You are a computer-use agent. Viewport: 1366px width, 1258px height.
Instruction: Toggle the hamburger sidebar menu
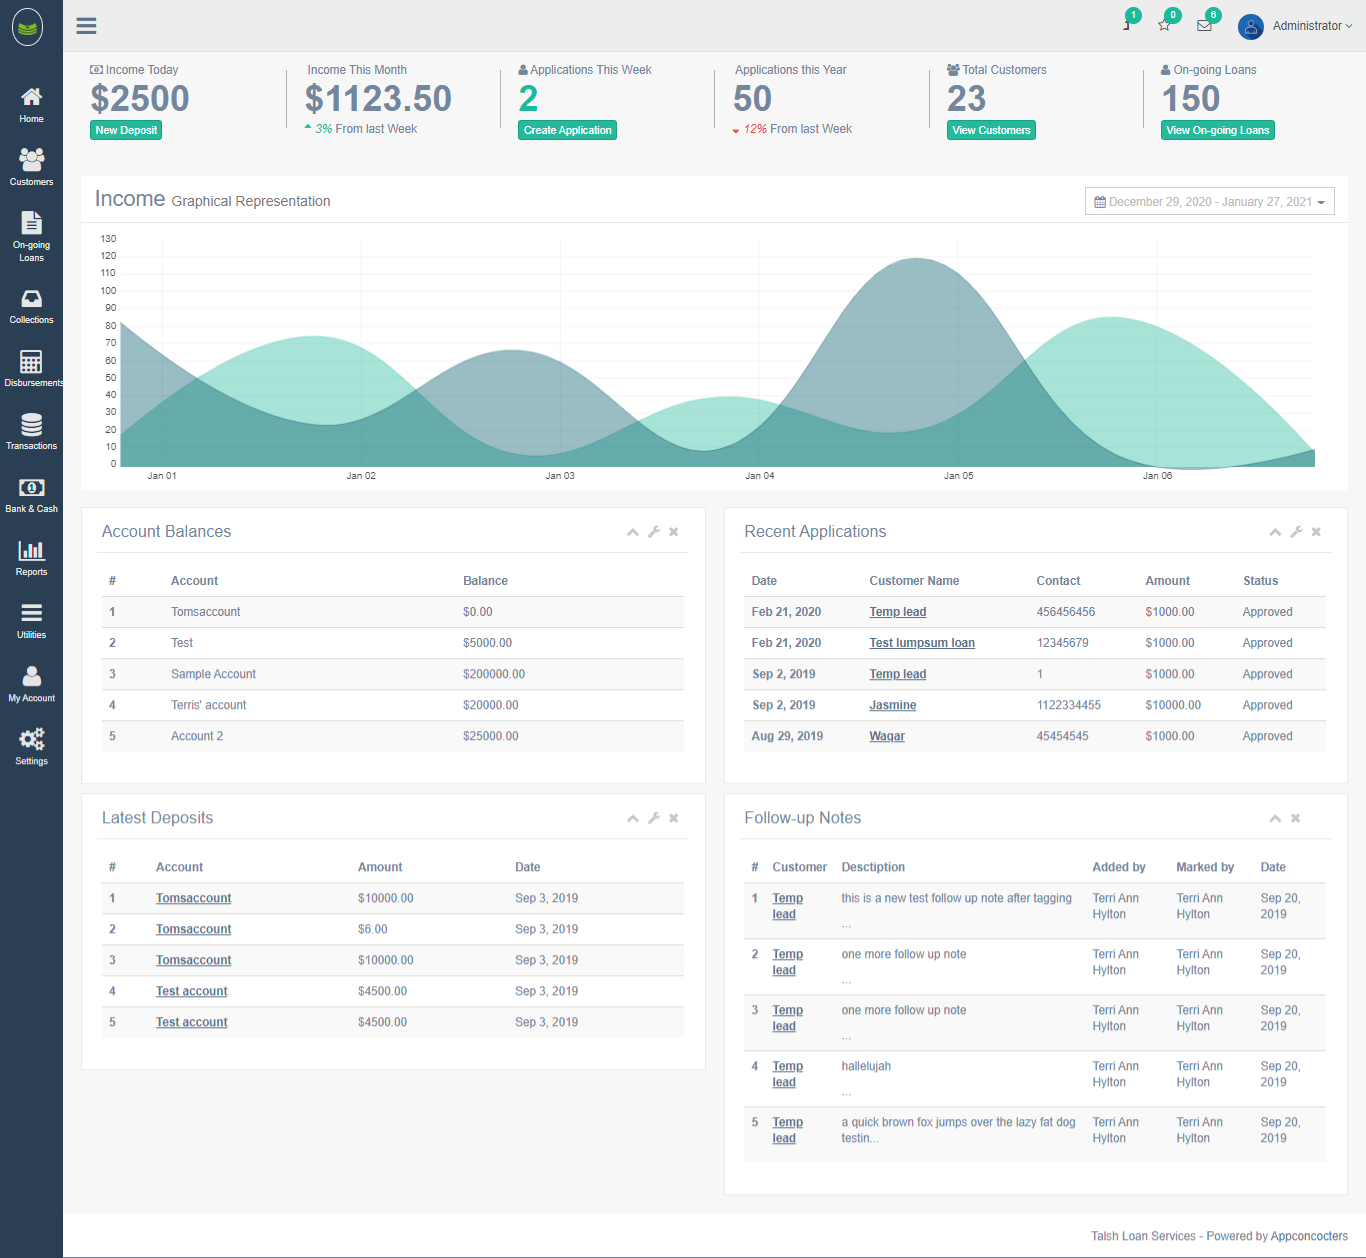87,26
